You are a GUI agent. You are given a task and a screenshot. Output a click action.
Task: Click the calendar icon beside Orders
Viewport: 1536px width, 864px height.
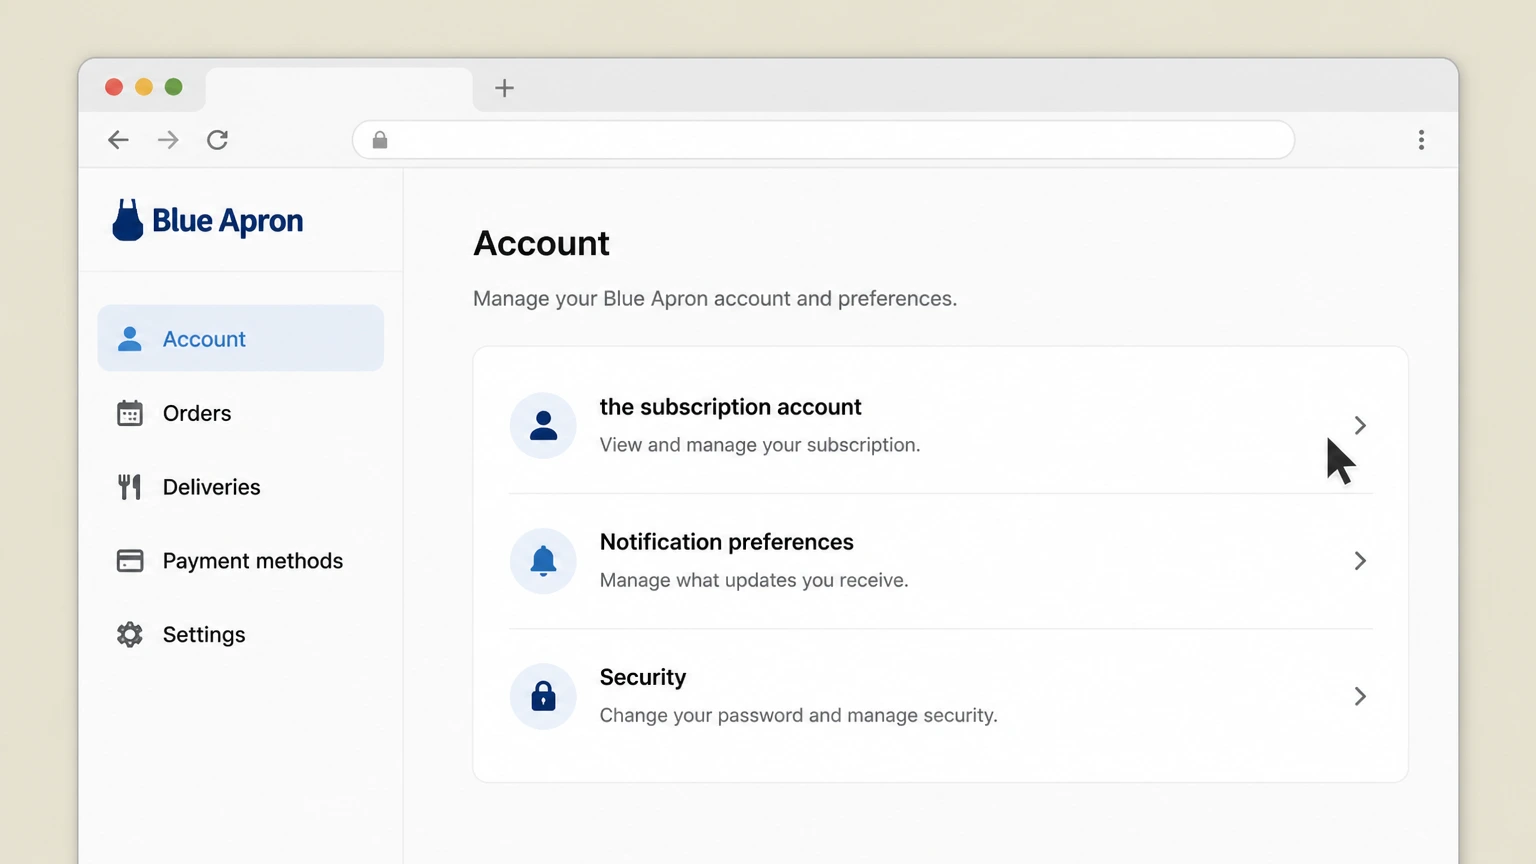pos(130,413)
